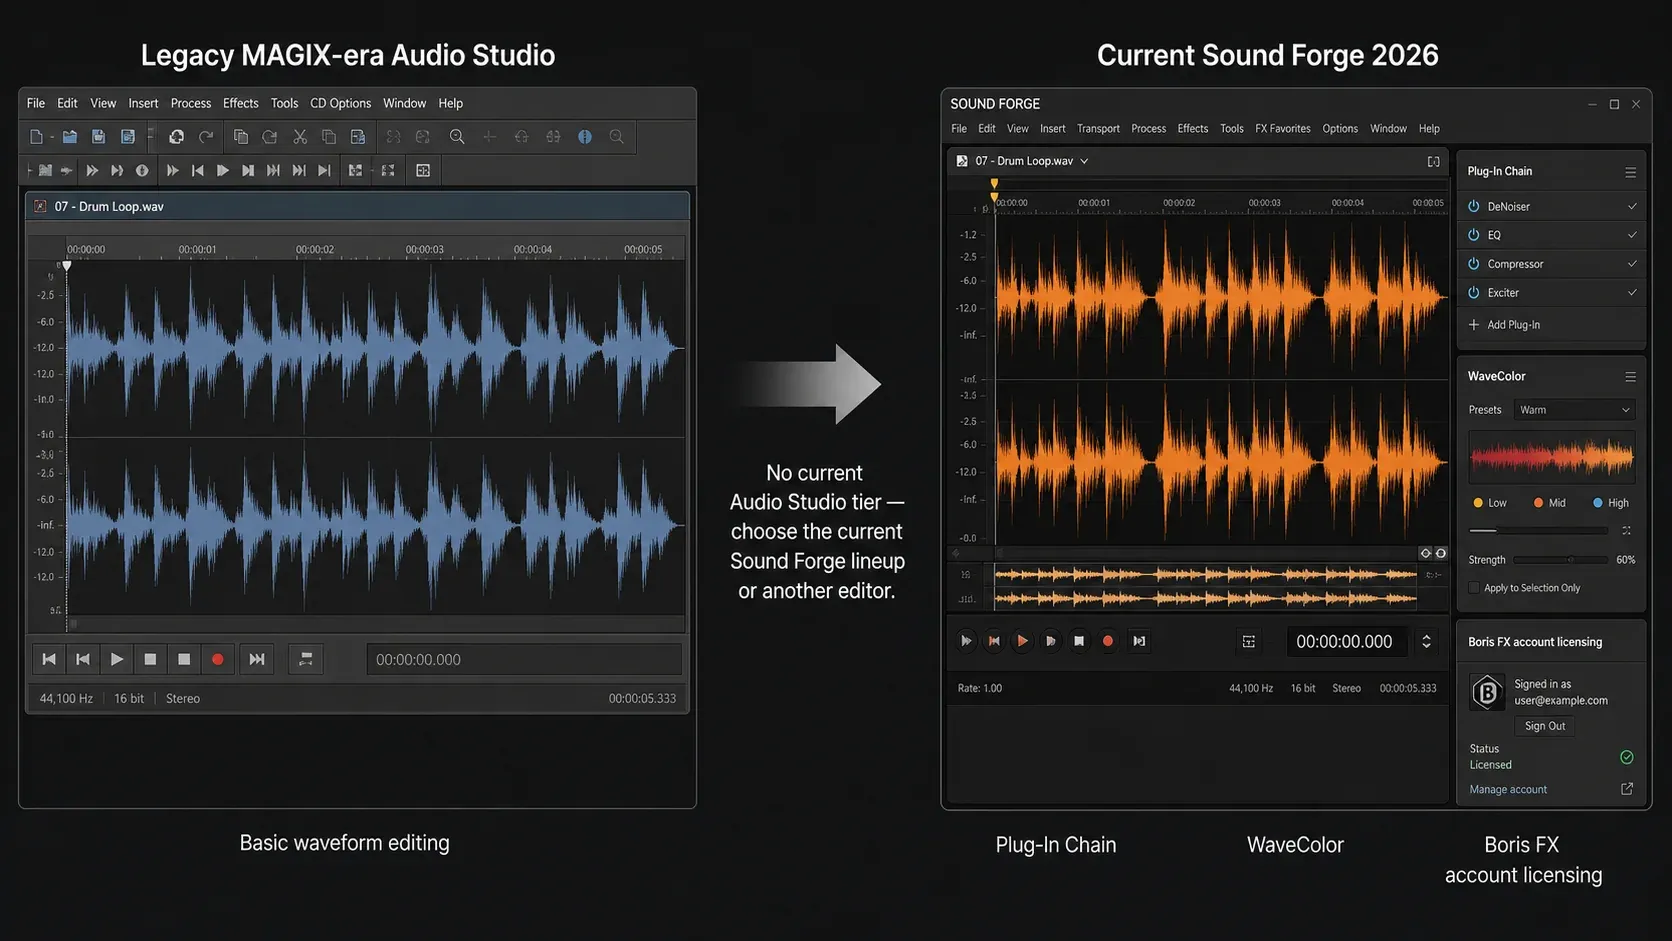Image resolution: width=1672 pixels, height=941 pixels.
Task: Click orange Go to Start button in Sound Forge 2026
Action: (994, 641)
